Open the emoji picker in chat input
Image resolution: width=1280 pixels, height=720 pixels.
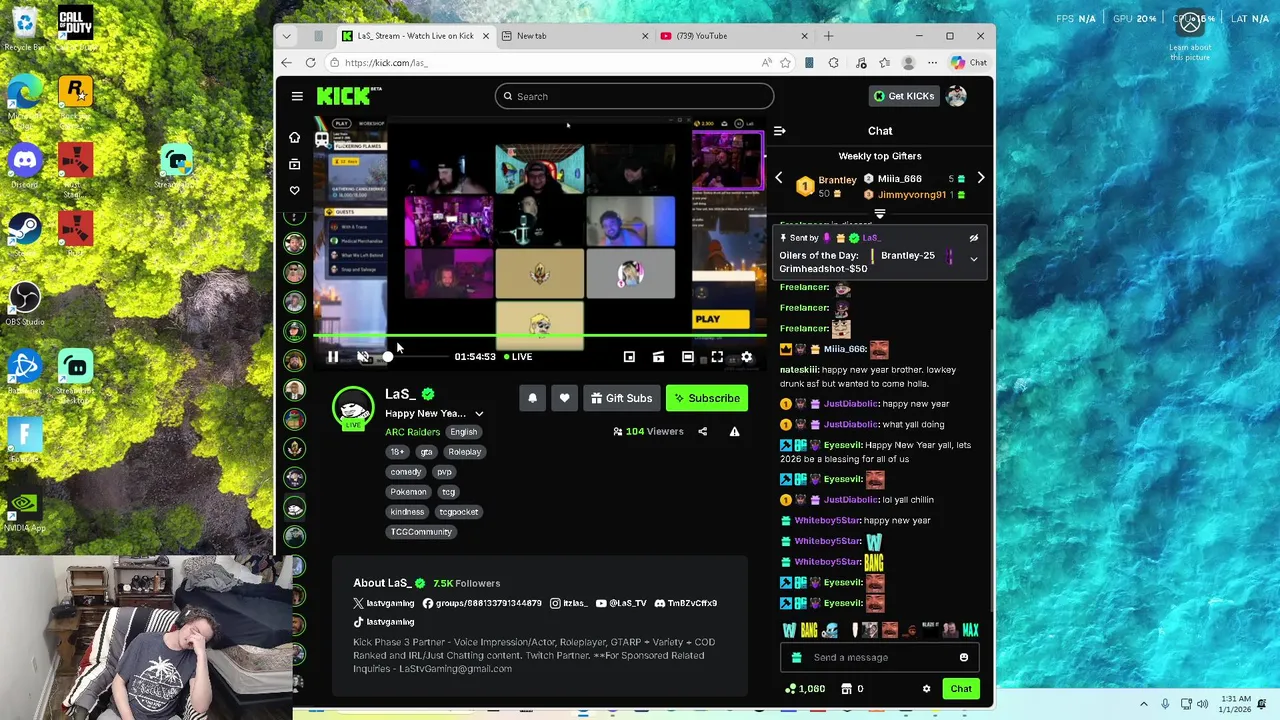point(964,658)
